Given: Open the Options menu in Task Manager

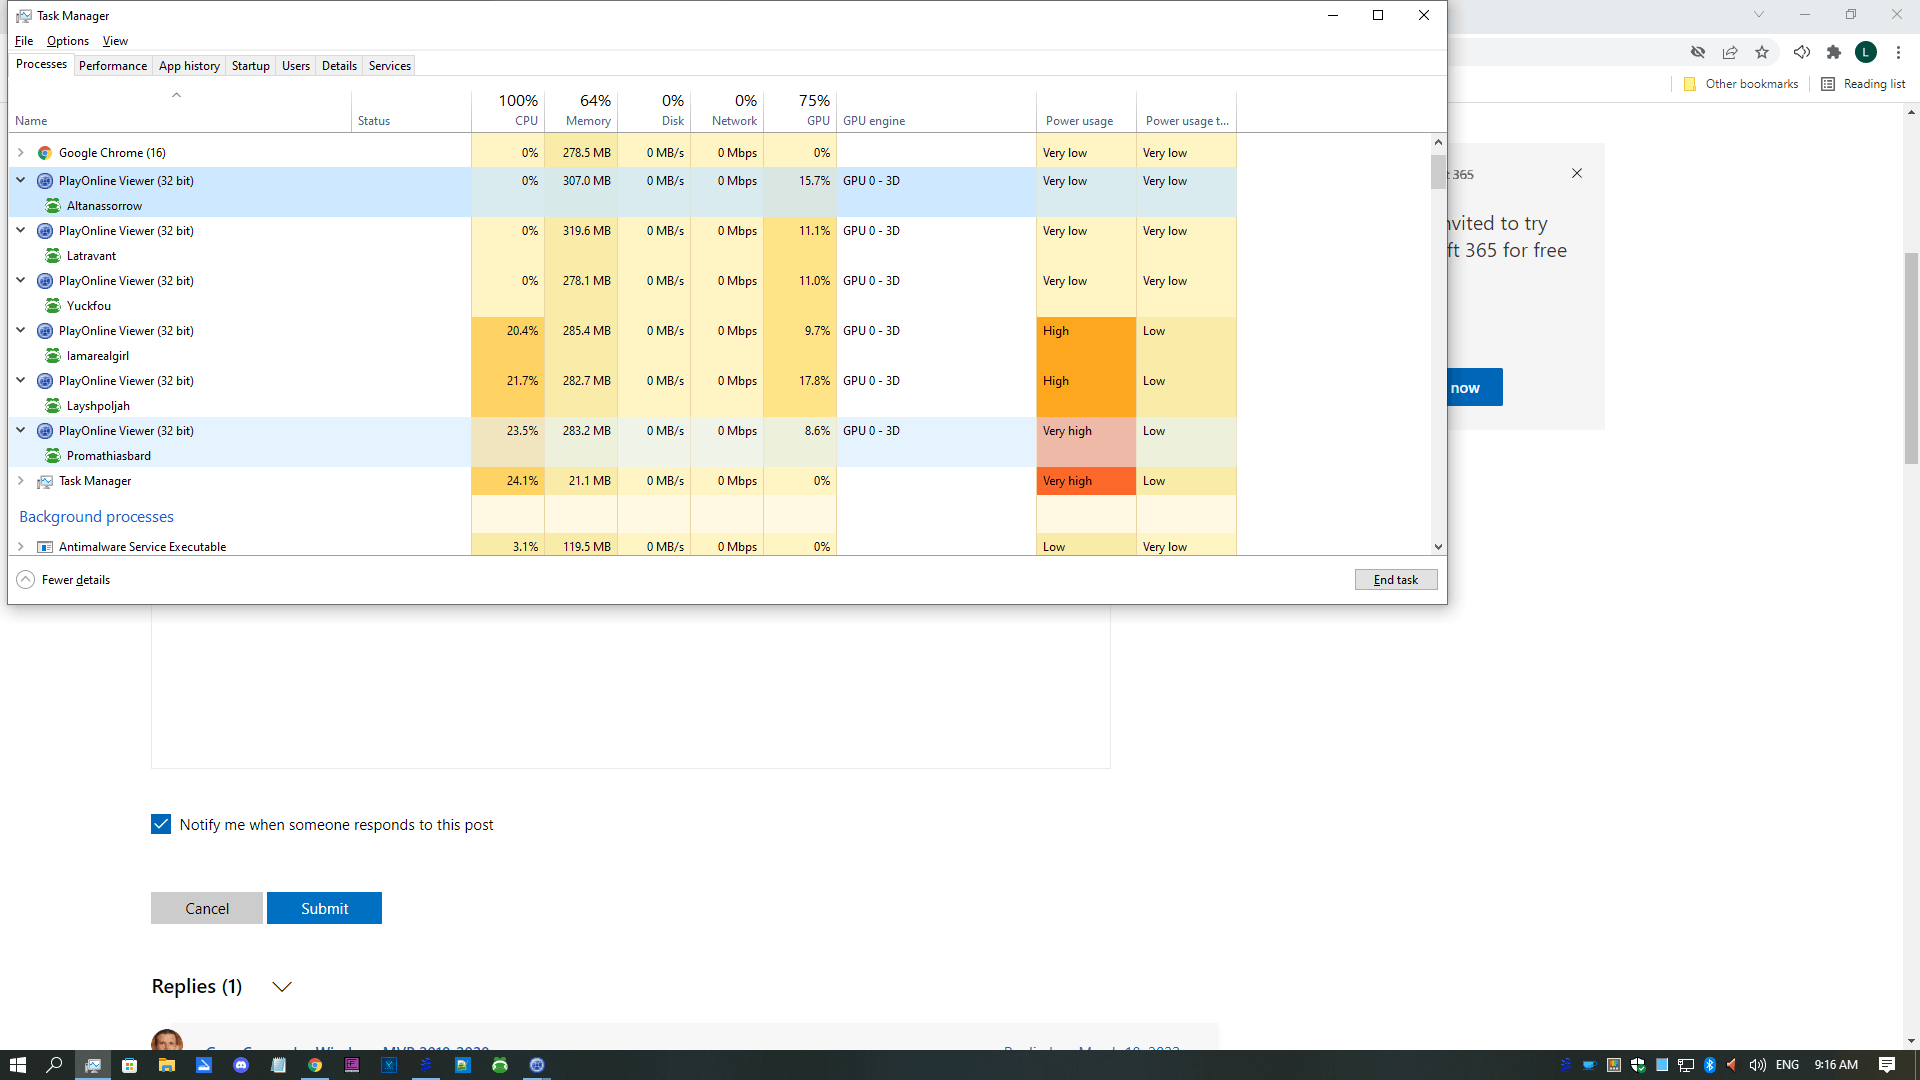Looking at the screenshot, I should pyautogui.click(x=67, y=41).
